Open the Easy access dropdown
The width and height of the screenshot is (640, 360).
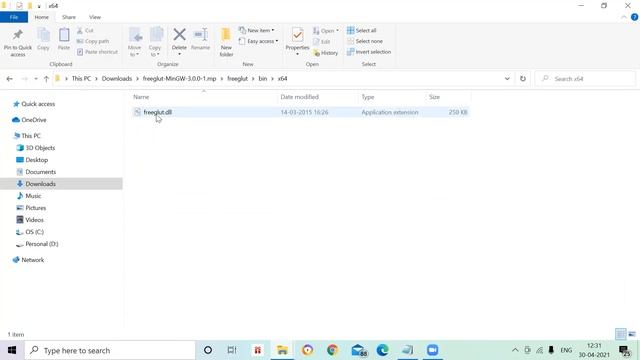click(x=258, y=41)
